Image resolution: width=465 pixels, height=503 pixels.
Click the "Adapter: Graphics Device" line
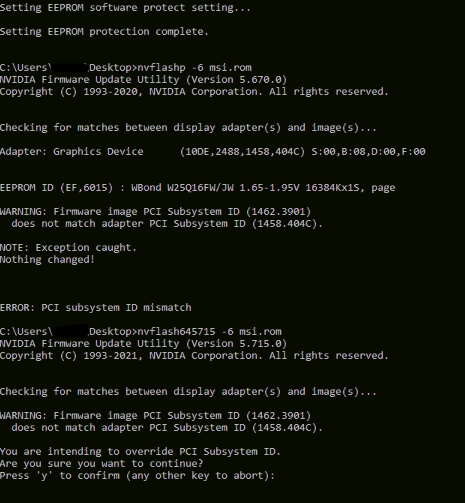[x=213, y=152]
